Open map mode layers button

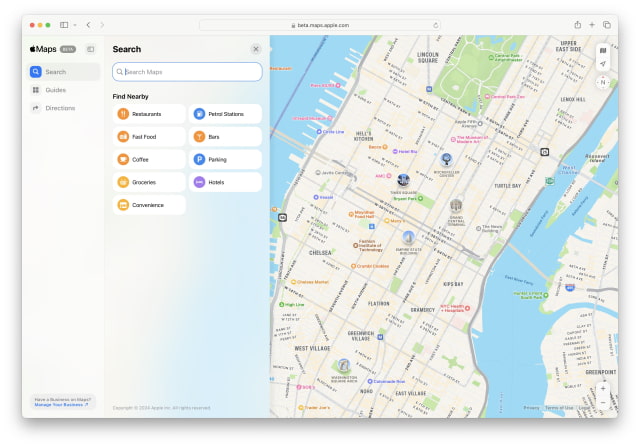pos(602,50)
